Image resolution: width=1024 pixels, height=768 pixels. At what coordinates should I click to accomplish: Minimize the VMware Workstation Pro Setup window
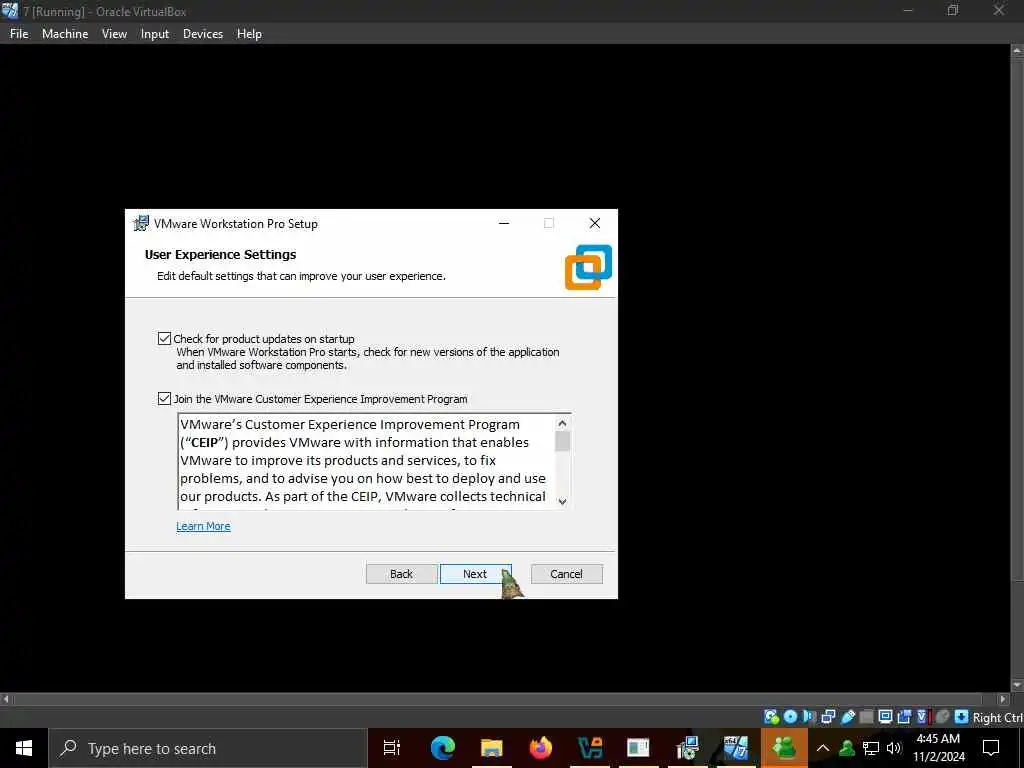(x=504, y=223)
